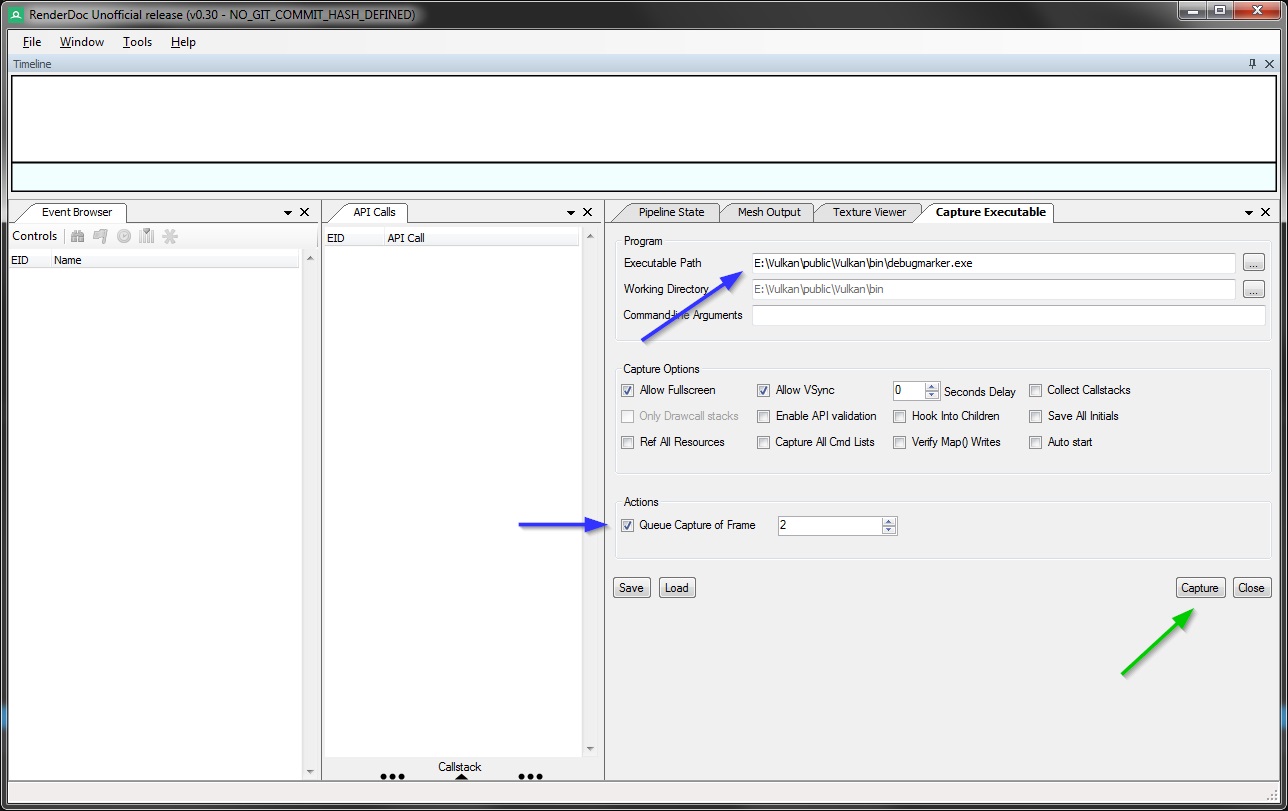
Task: Click the Seconds Delay number field
Action: pyautogui.click(x=909, y=390)
